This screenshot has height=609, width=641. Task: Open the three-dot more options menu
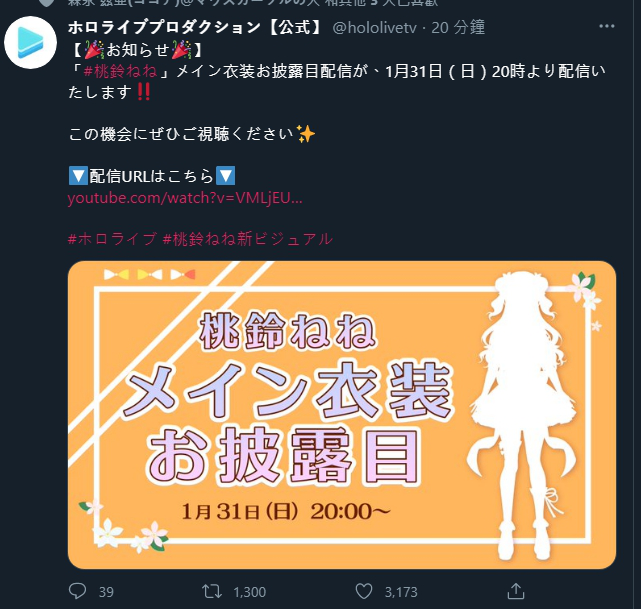click(x=607, y=26)
